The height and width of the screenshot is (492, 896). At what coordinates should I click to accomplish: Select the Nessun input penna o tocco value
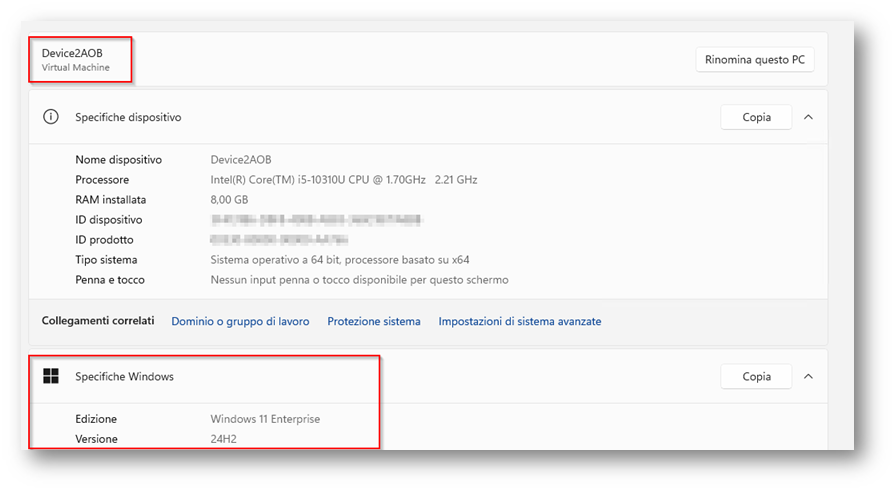click(359, 280)
